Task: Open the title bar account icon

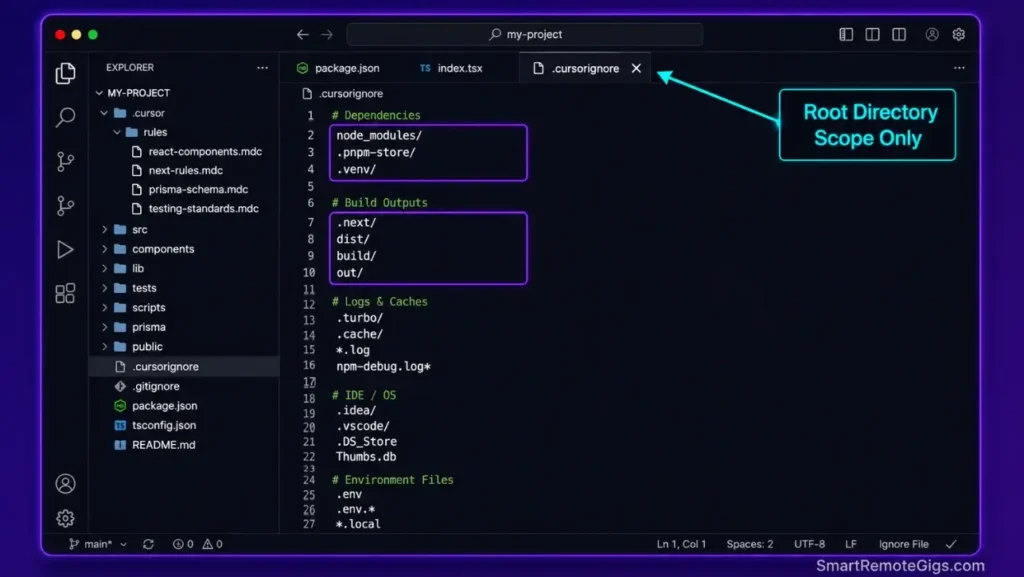Action: pyautogui.click(x=932, y=35)
